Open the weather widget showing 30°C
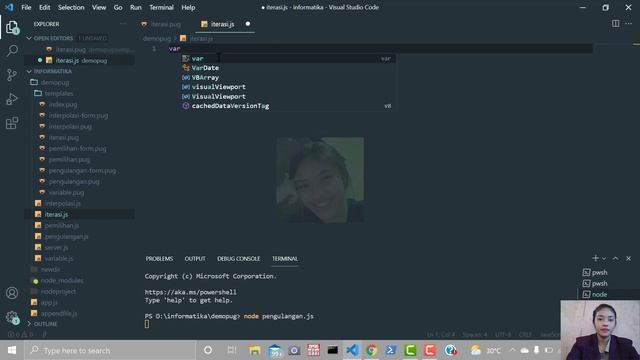The width and height of the screenshot is (640, 360). point(486,350)
